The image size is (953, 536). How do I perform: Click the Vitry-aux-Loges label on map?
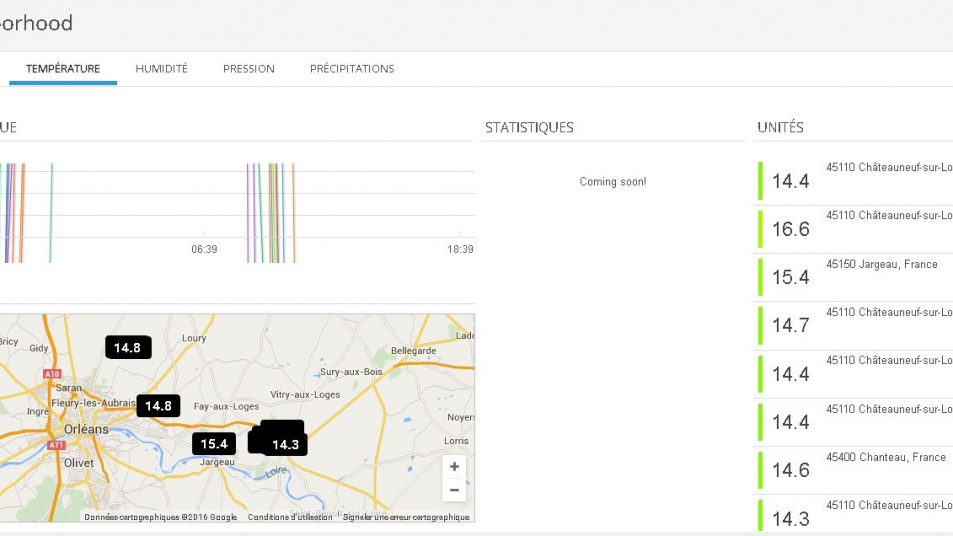tap(305, 394)
